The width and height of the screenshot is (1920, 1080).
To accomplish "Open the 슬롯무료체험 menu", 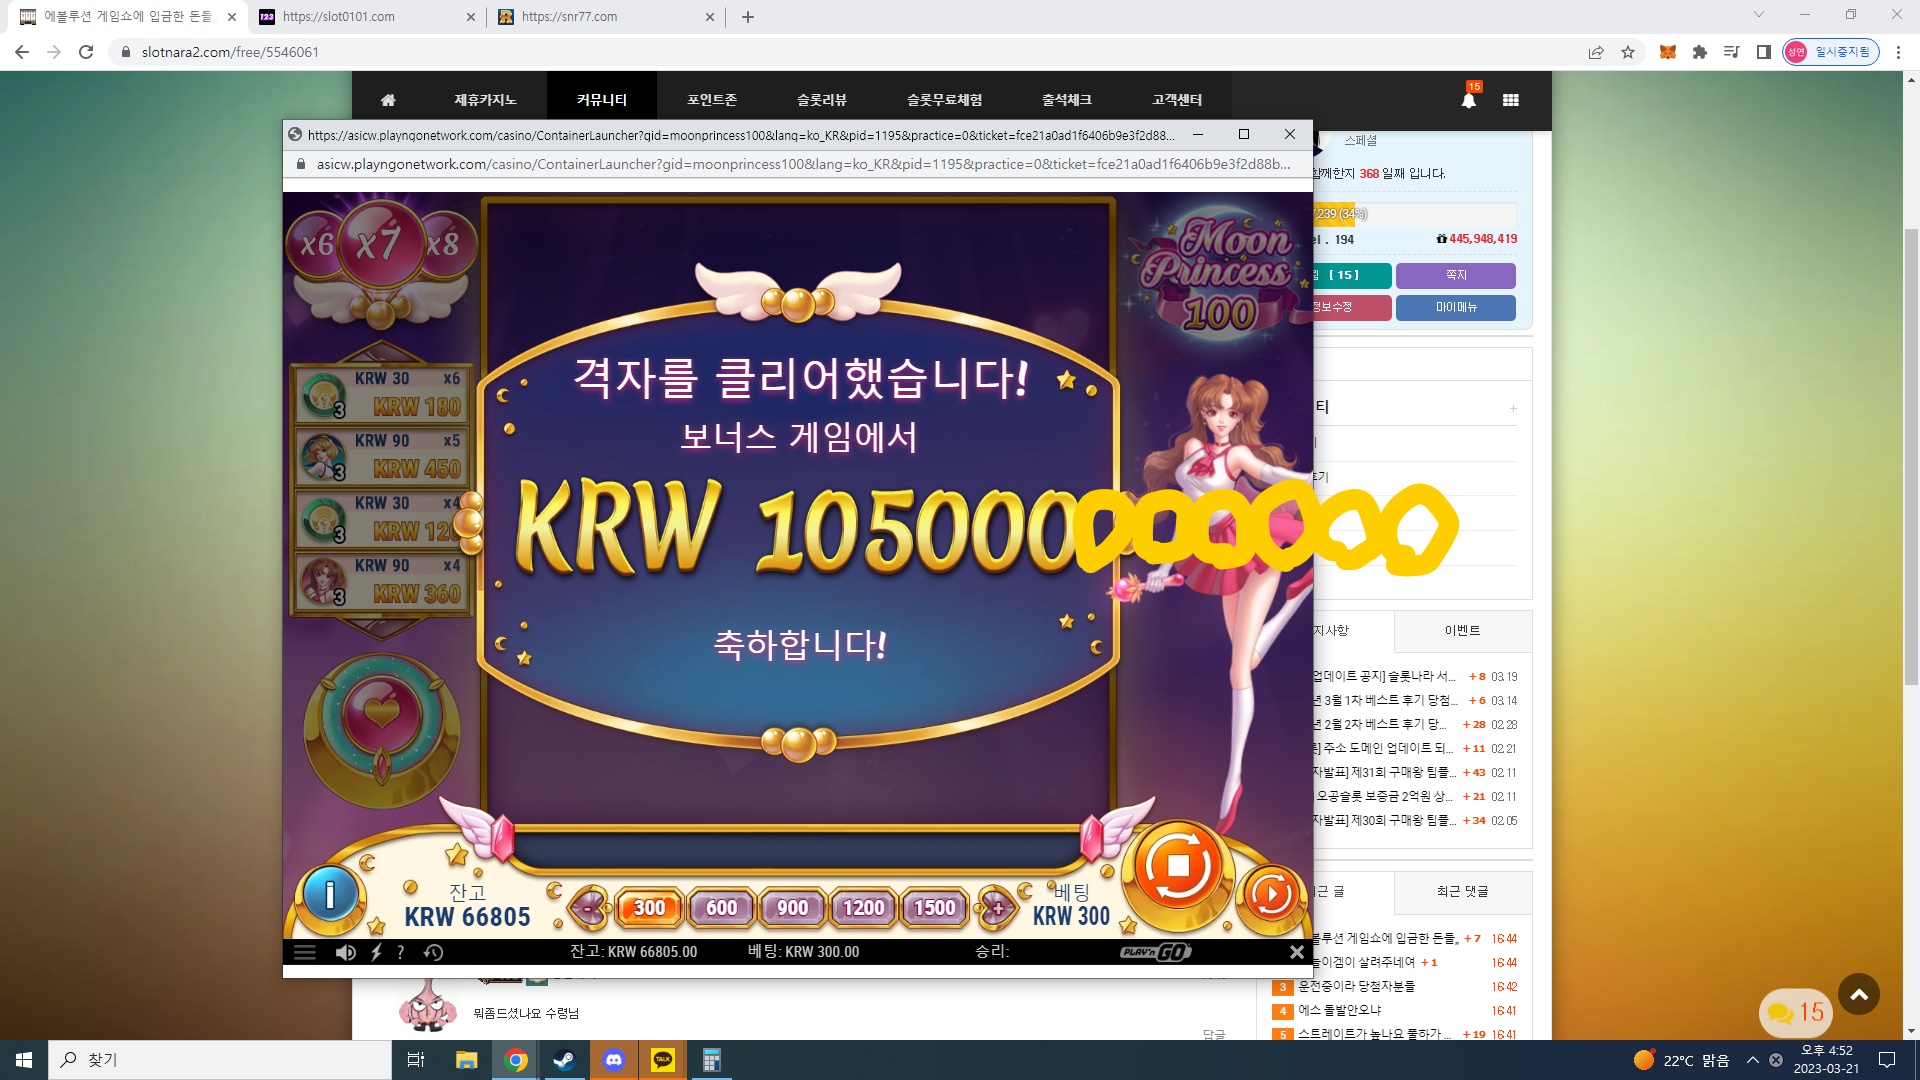I will tap(944, 100).
